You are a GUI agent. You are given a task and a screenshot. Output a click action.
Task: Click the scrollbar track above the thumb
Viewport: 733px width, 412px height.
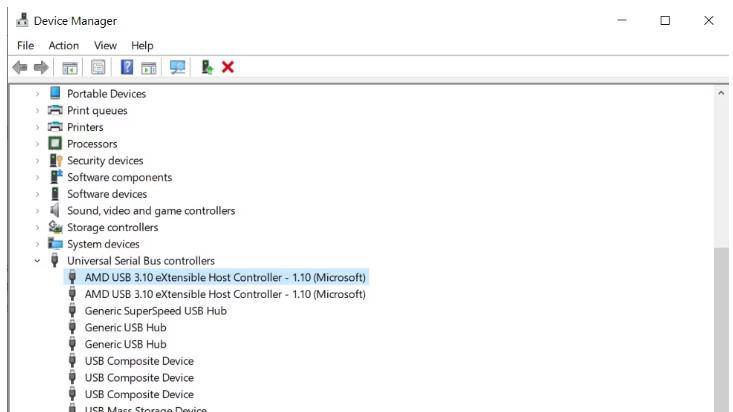(721, 173)
